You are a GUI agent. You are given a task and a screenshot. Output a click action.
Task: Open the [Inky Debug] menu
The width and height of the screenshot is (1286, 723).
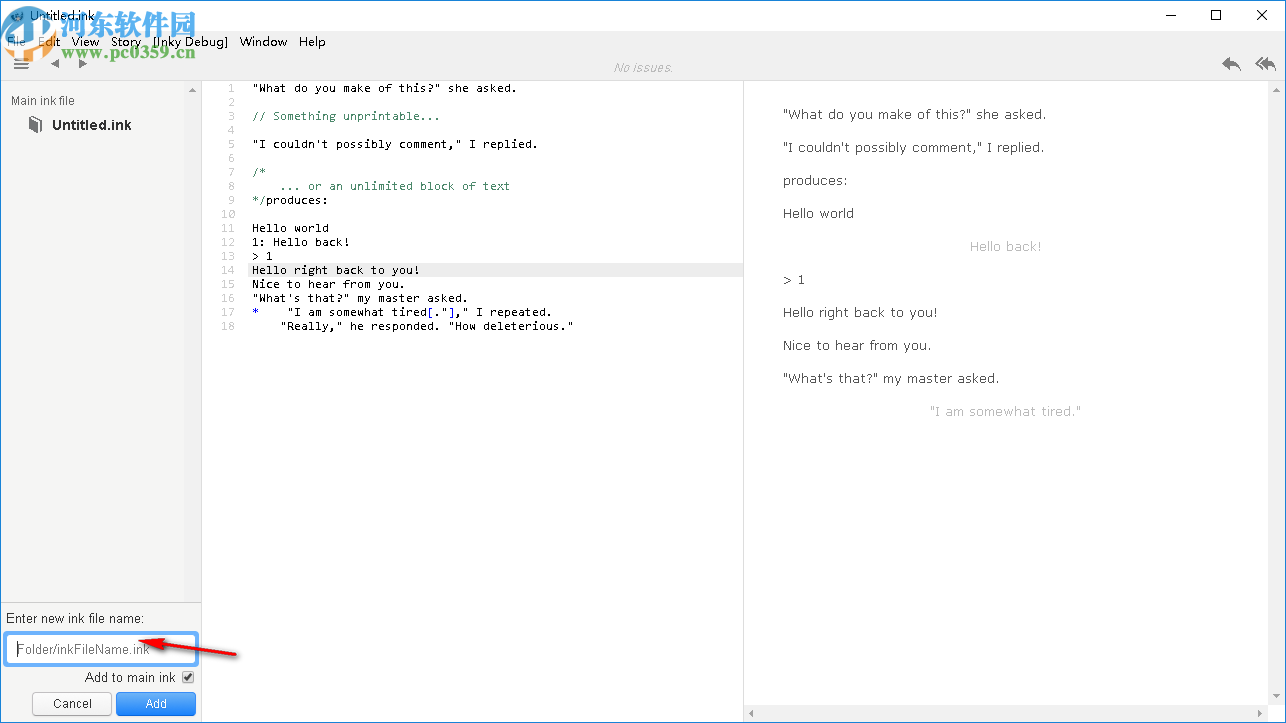(x=191, y=42)
